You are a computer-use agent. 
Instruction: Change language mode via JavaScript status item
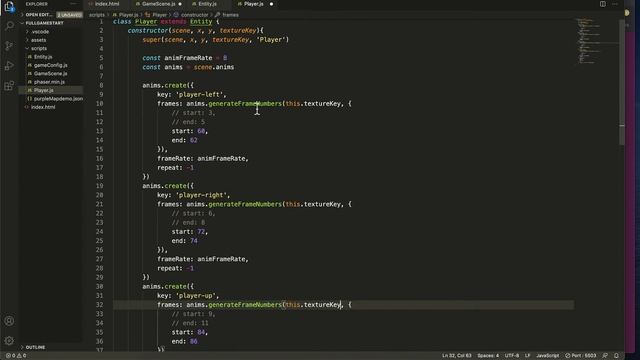[547, 356]
